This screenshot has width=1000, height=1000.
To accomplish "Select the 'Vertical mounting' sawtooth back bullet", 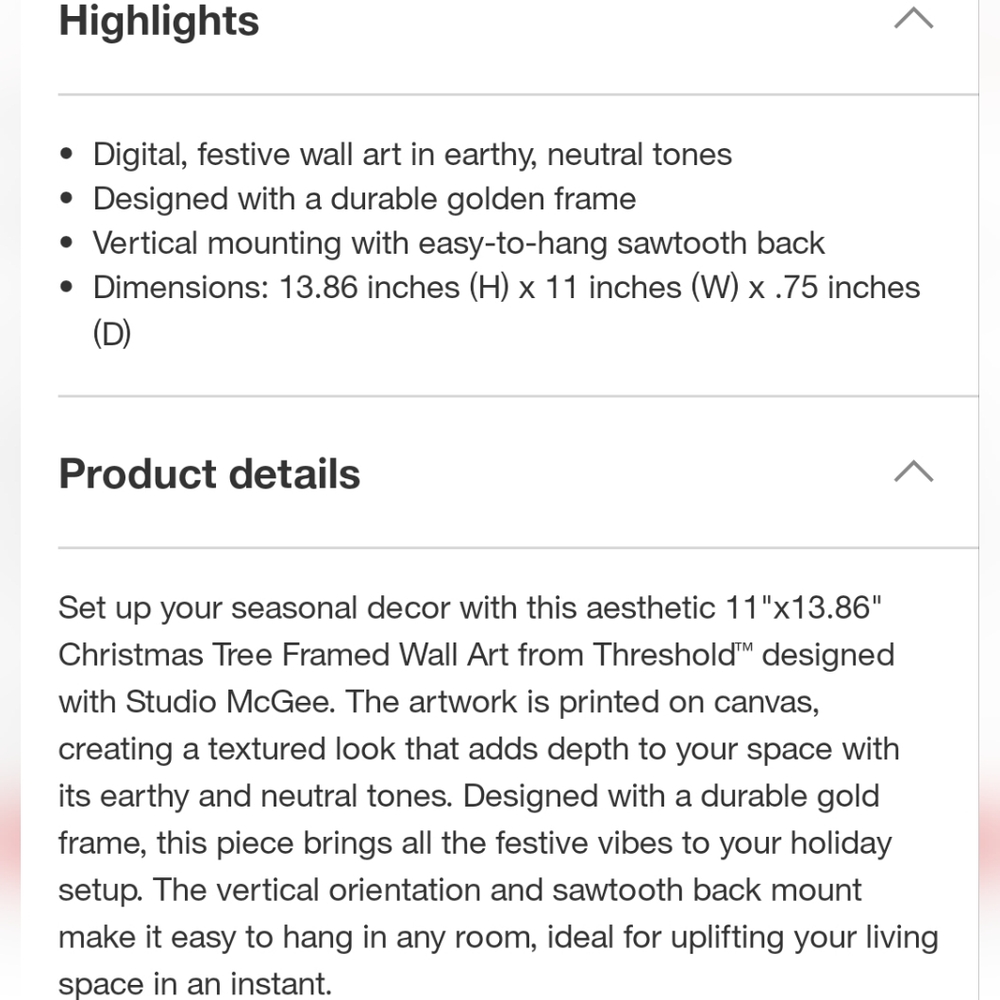I will click(459, 244).
